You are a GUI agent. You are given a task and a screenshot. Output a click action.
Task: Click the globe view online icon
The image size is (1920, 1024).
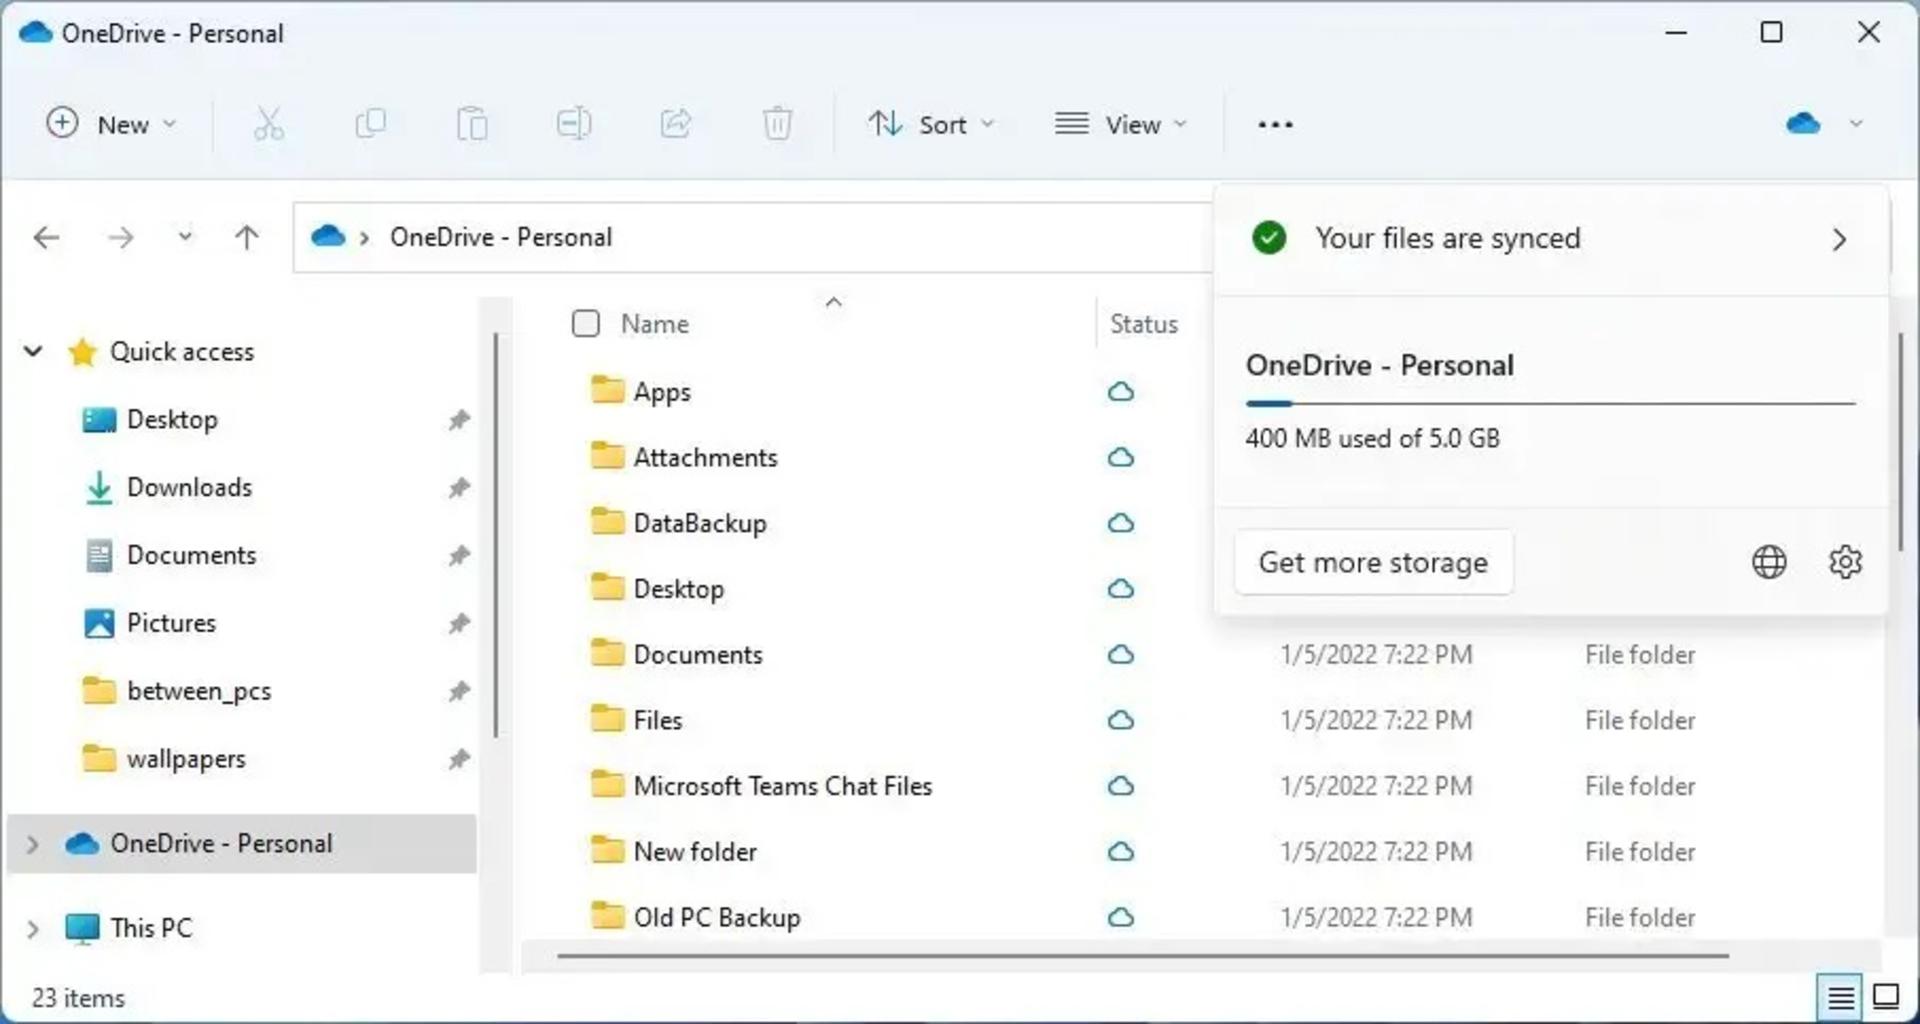click(1769, 562)
